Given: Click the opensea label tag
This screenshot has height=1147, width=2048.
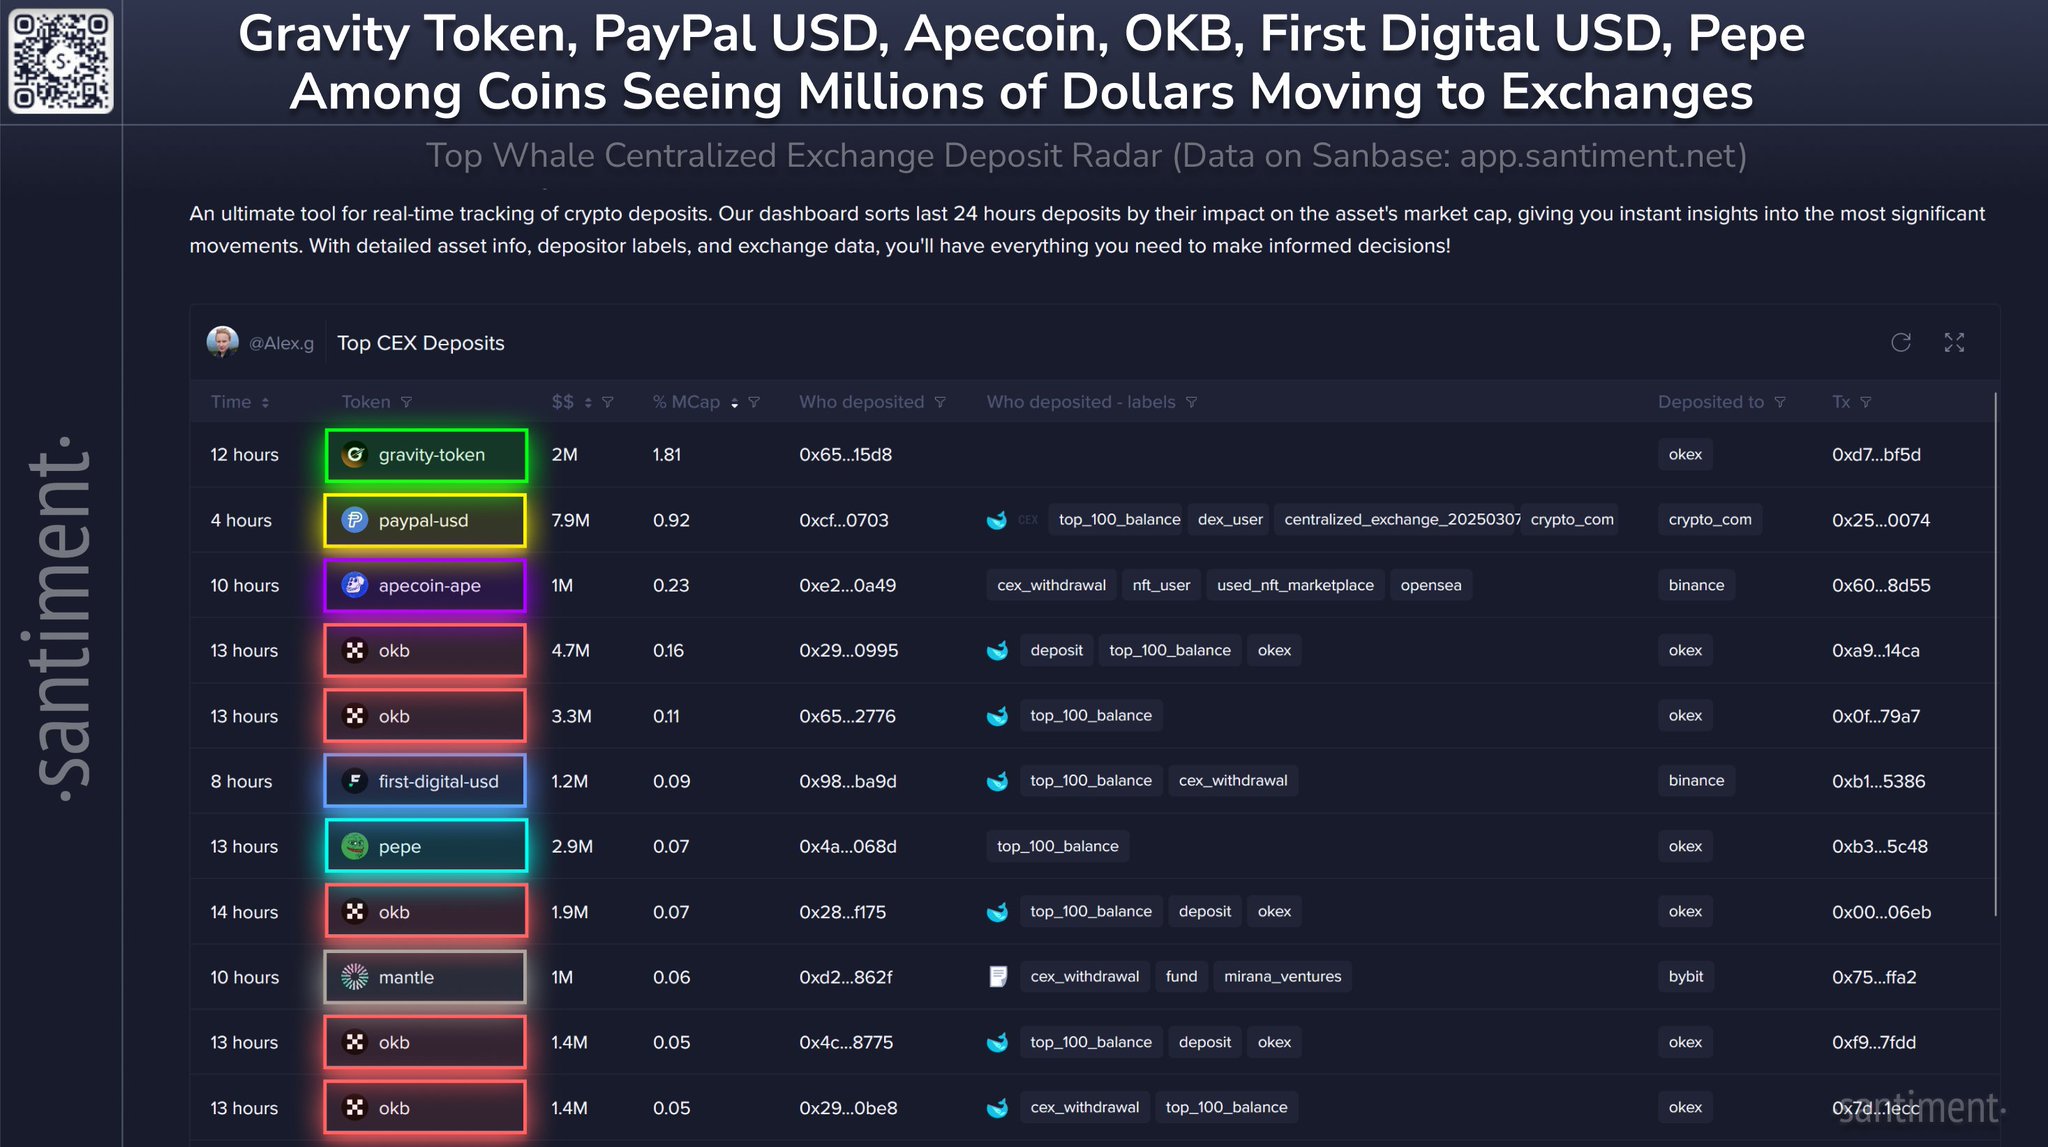Looking at the screenshot, I should point(1431,585).
